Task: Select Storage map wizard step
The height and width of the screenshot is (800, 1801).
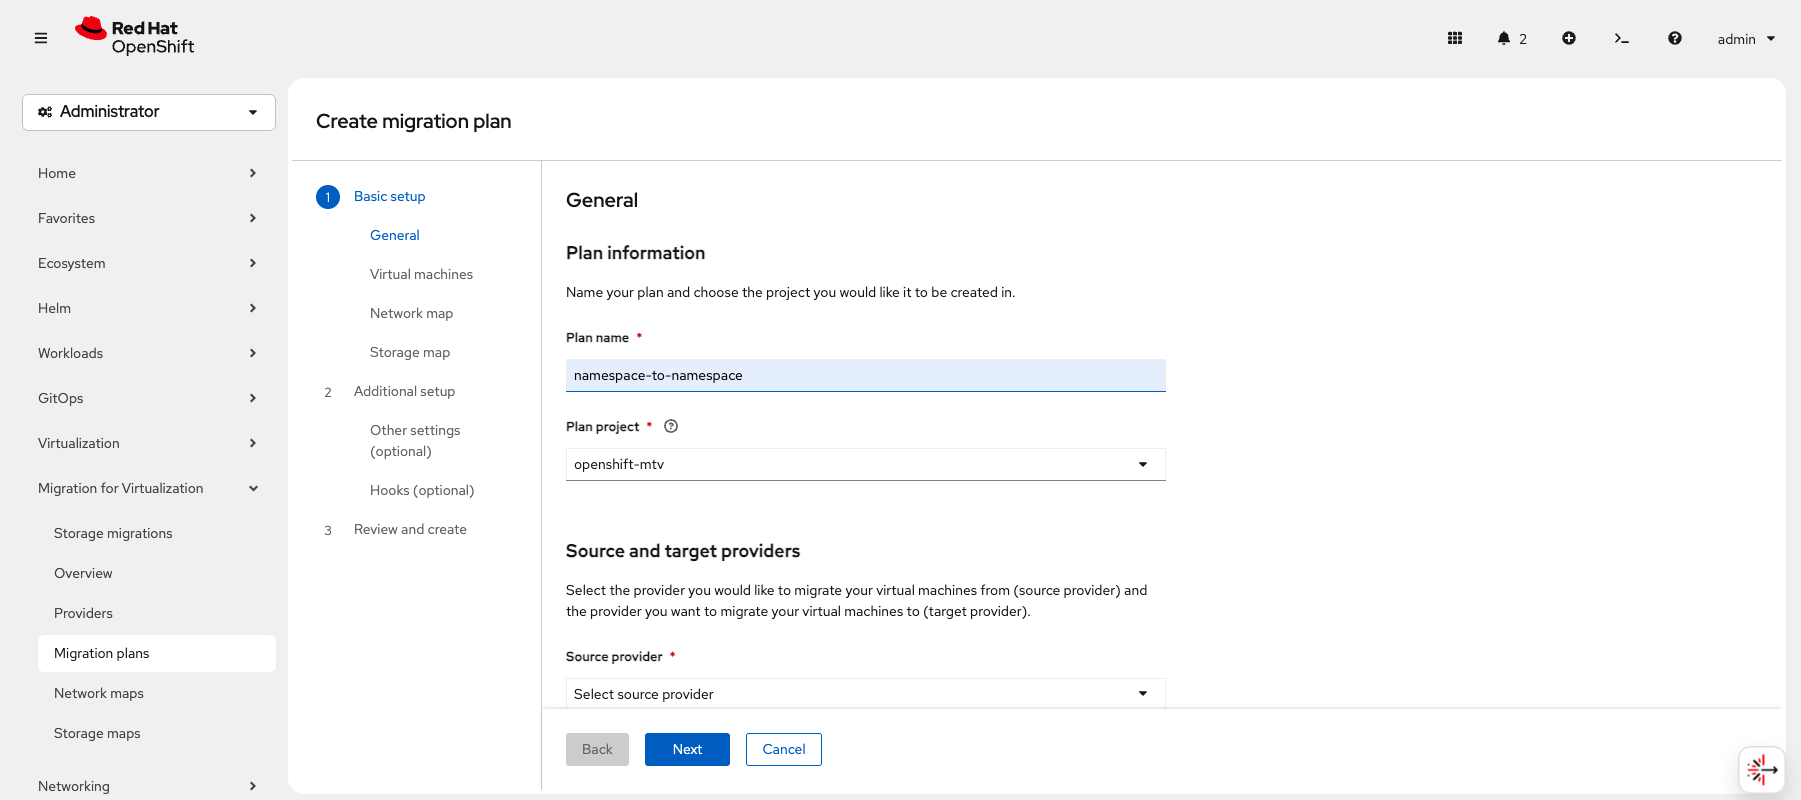Action: pos(410,352)
